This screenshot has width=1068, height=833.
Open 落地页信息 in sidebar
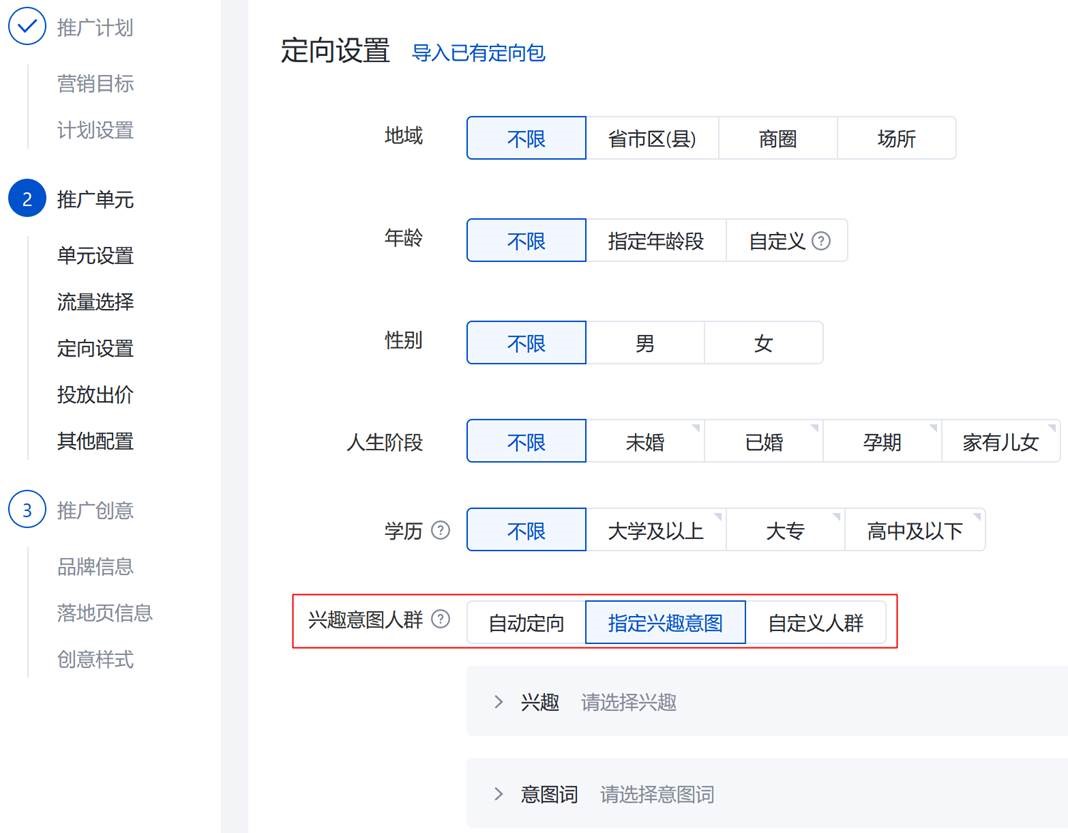[104, 613]
